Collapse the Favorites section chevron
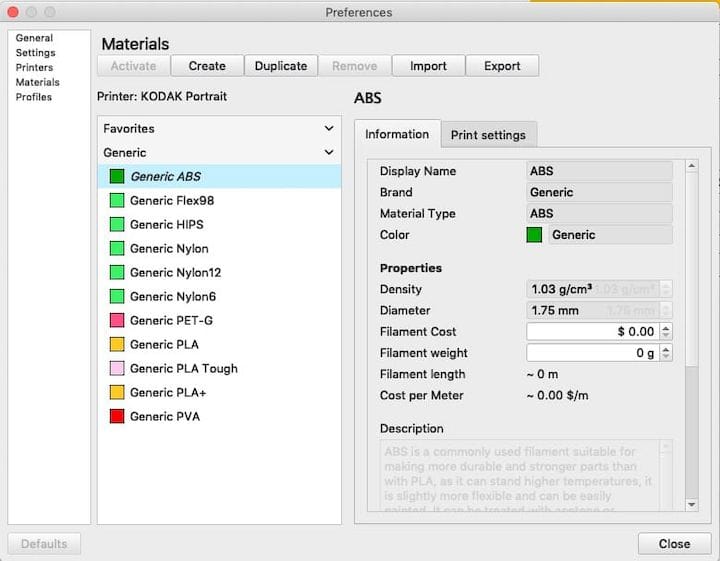The width and height of the screenshot is (720, 561). point(329,129)
